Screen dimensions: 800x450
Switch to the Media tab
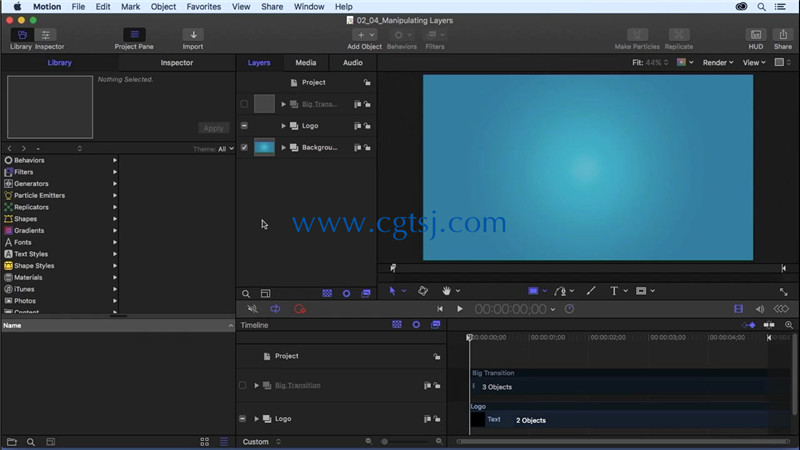pos(306,63)
